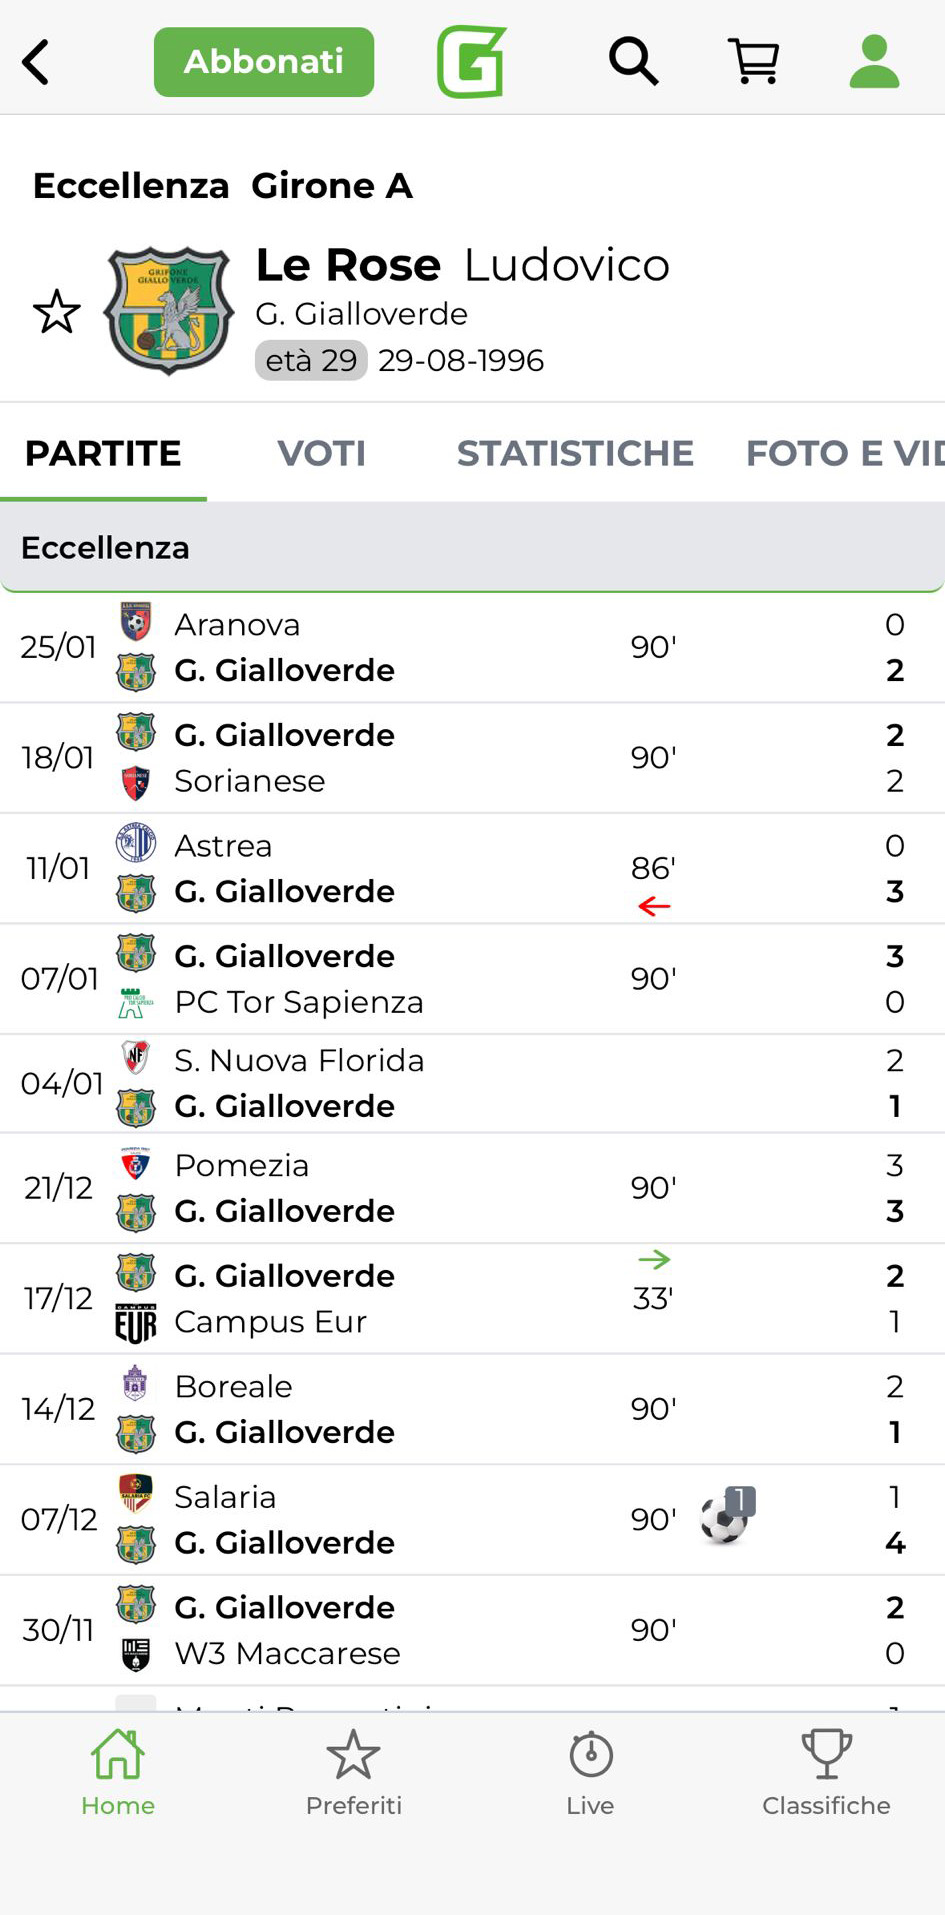Tap the G. Gialloverde team crest

[x=169, y=311]
